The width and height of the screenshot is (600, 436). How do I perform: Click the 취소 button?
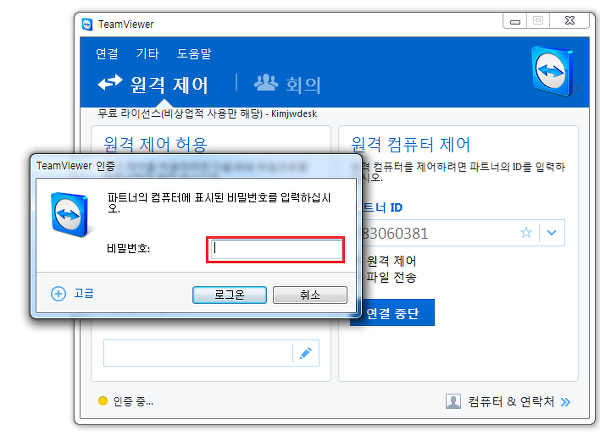(x=310, y=295)
